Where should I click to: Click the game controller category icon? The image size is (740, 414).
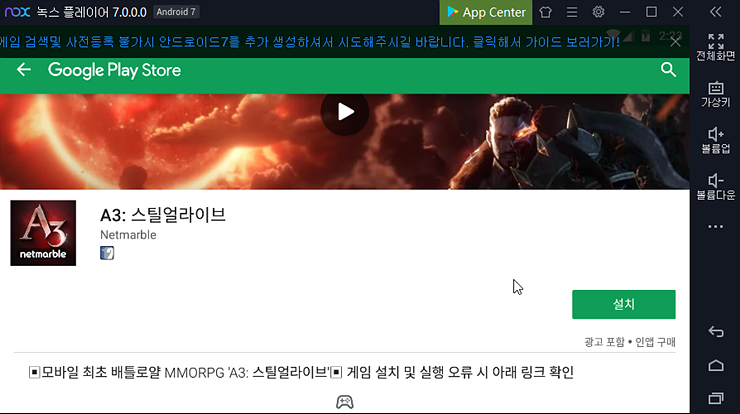coord(345,402)
